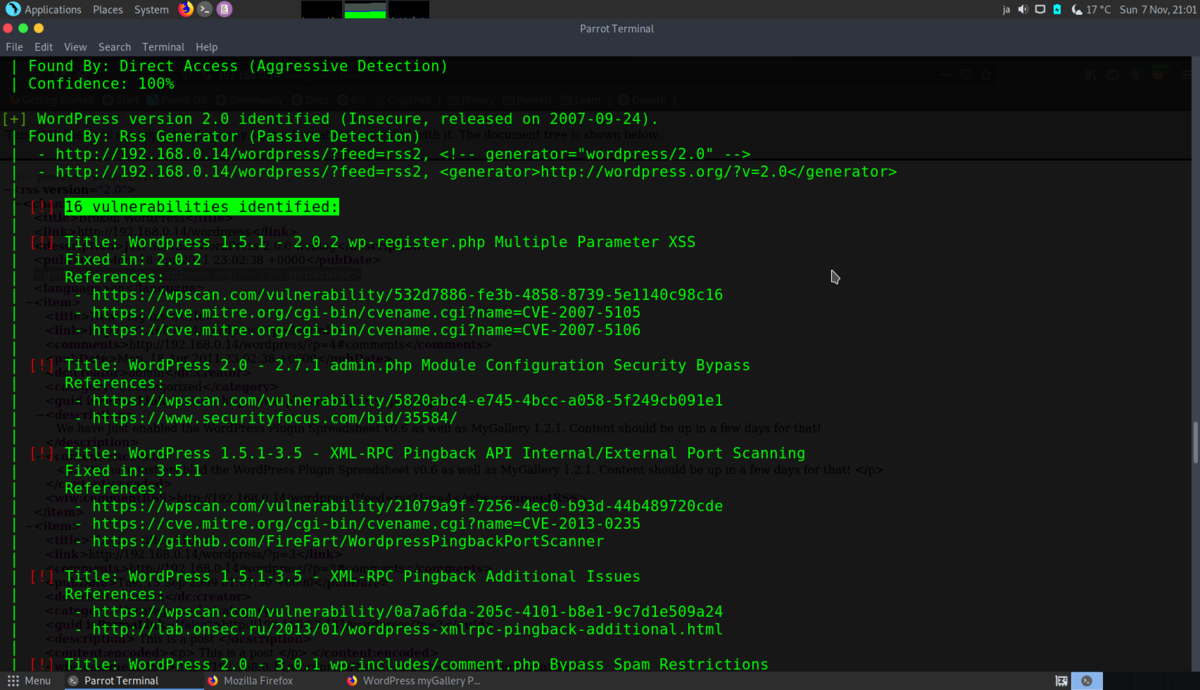Click the CVE-2007-5106 mitre link
The image size is (1200, 690).
tap(366, 330)
